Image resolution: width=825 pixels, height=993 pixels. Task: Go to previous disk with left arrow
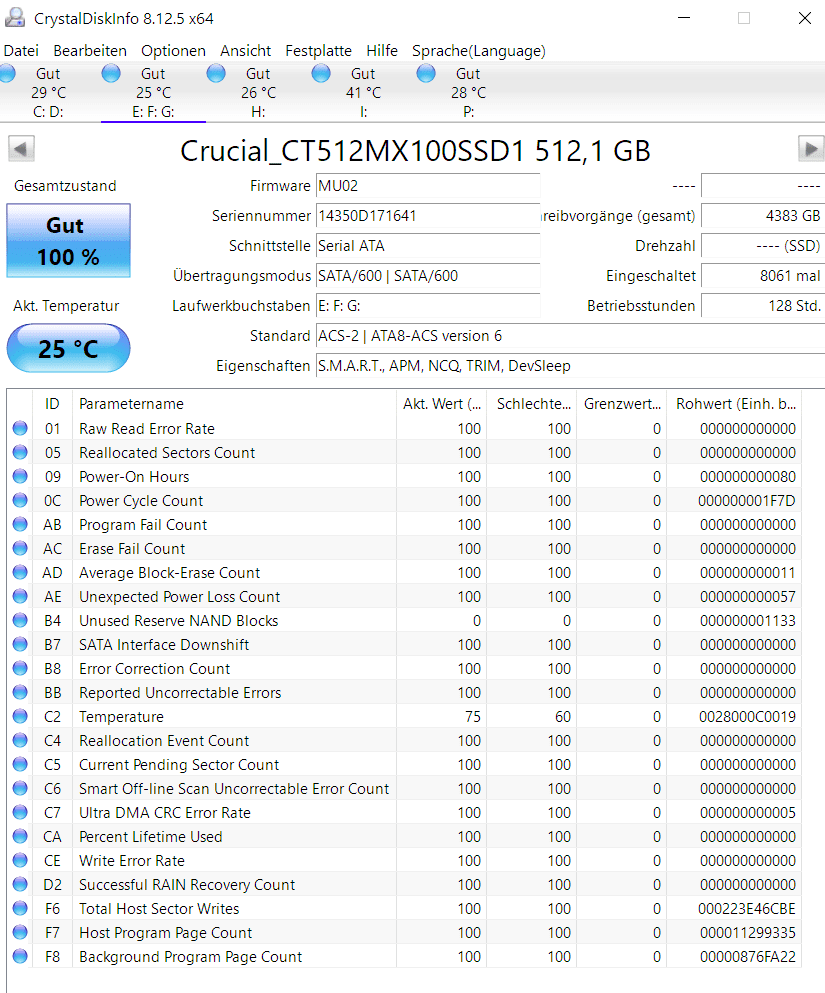pos(21,149)
